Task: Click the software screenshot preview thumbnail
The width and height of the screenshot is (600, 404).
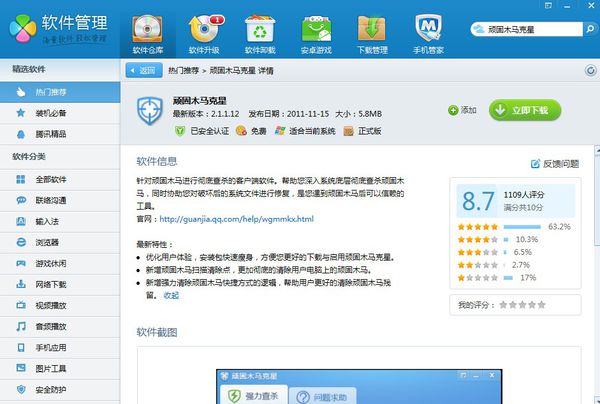Action: point(359,386)
